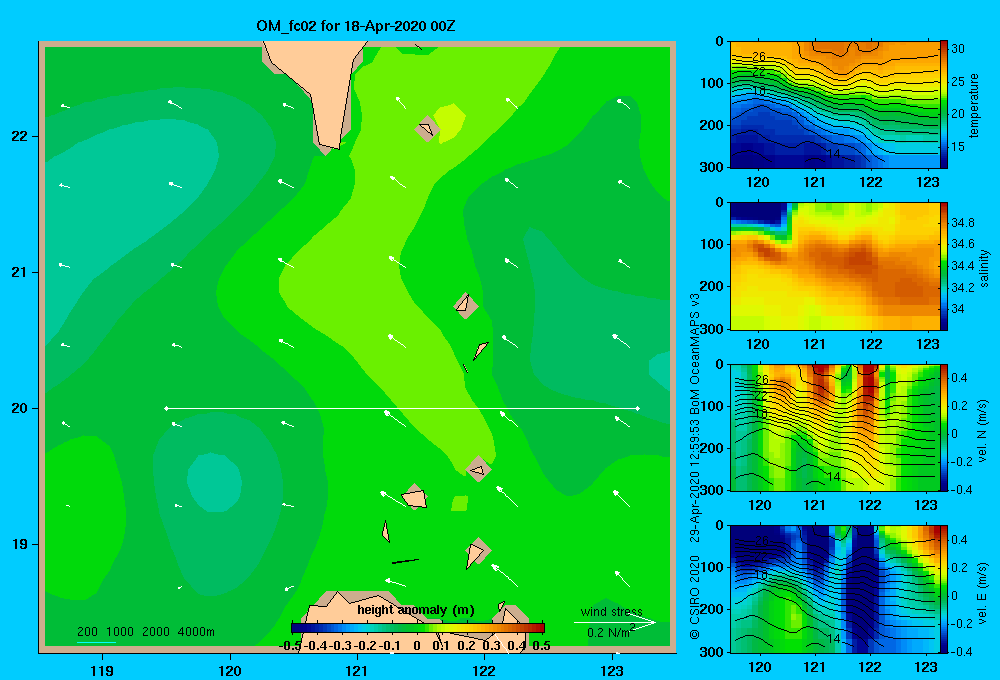The width and height of the screenshot is (1000, 680).
Task: Click longitude tick label 119 on the map
Action: (102, 670)
